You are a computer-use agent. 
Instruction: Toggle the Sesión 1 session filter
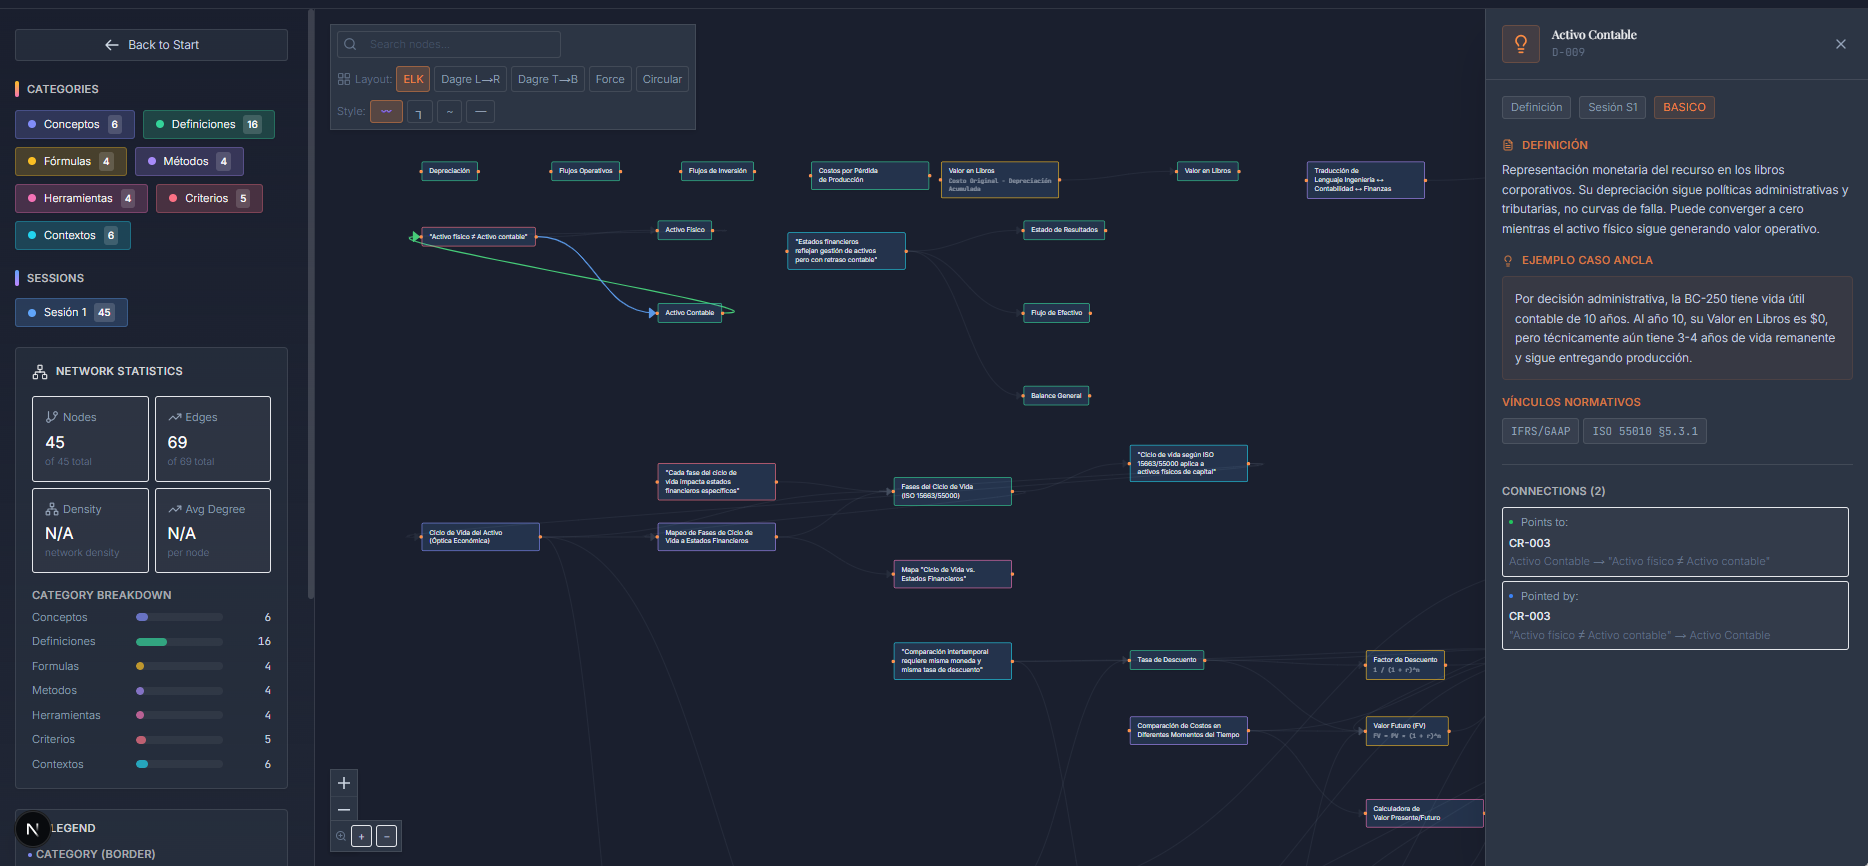click(x=71, y=312)
